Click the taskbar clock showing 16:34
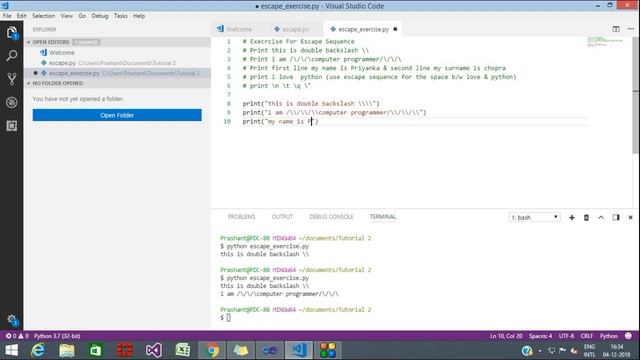This screenshot has height=360, width=640. (x=616, y=347)
